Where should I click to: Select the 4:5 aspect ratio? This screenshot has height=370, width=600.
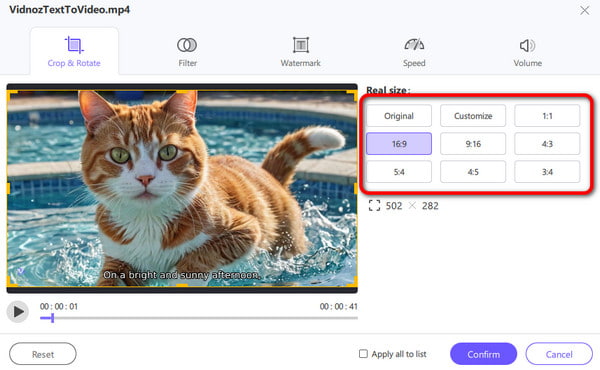[473, 172]
